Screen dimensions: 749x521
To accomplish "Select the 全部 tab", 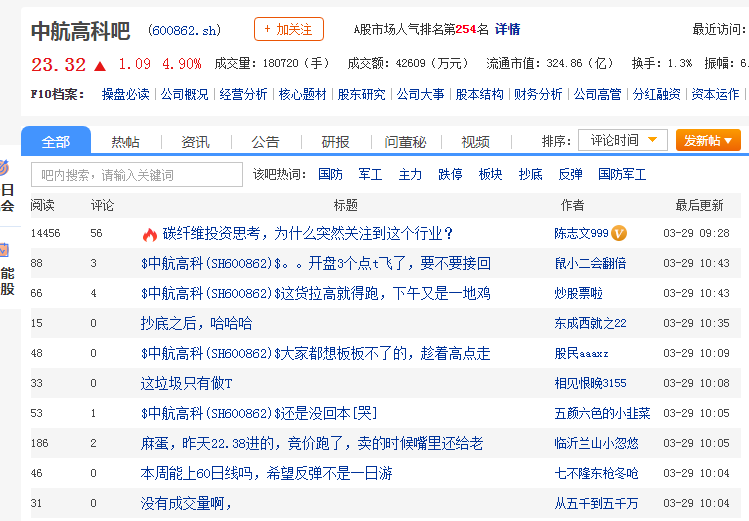I will 56,141.
